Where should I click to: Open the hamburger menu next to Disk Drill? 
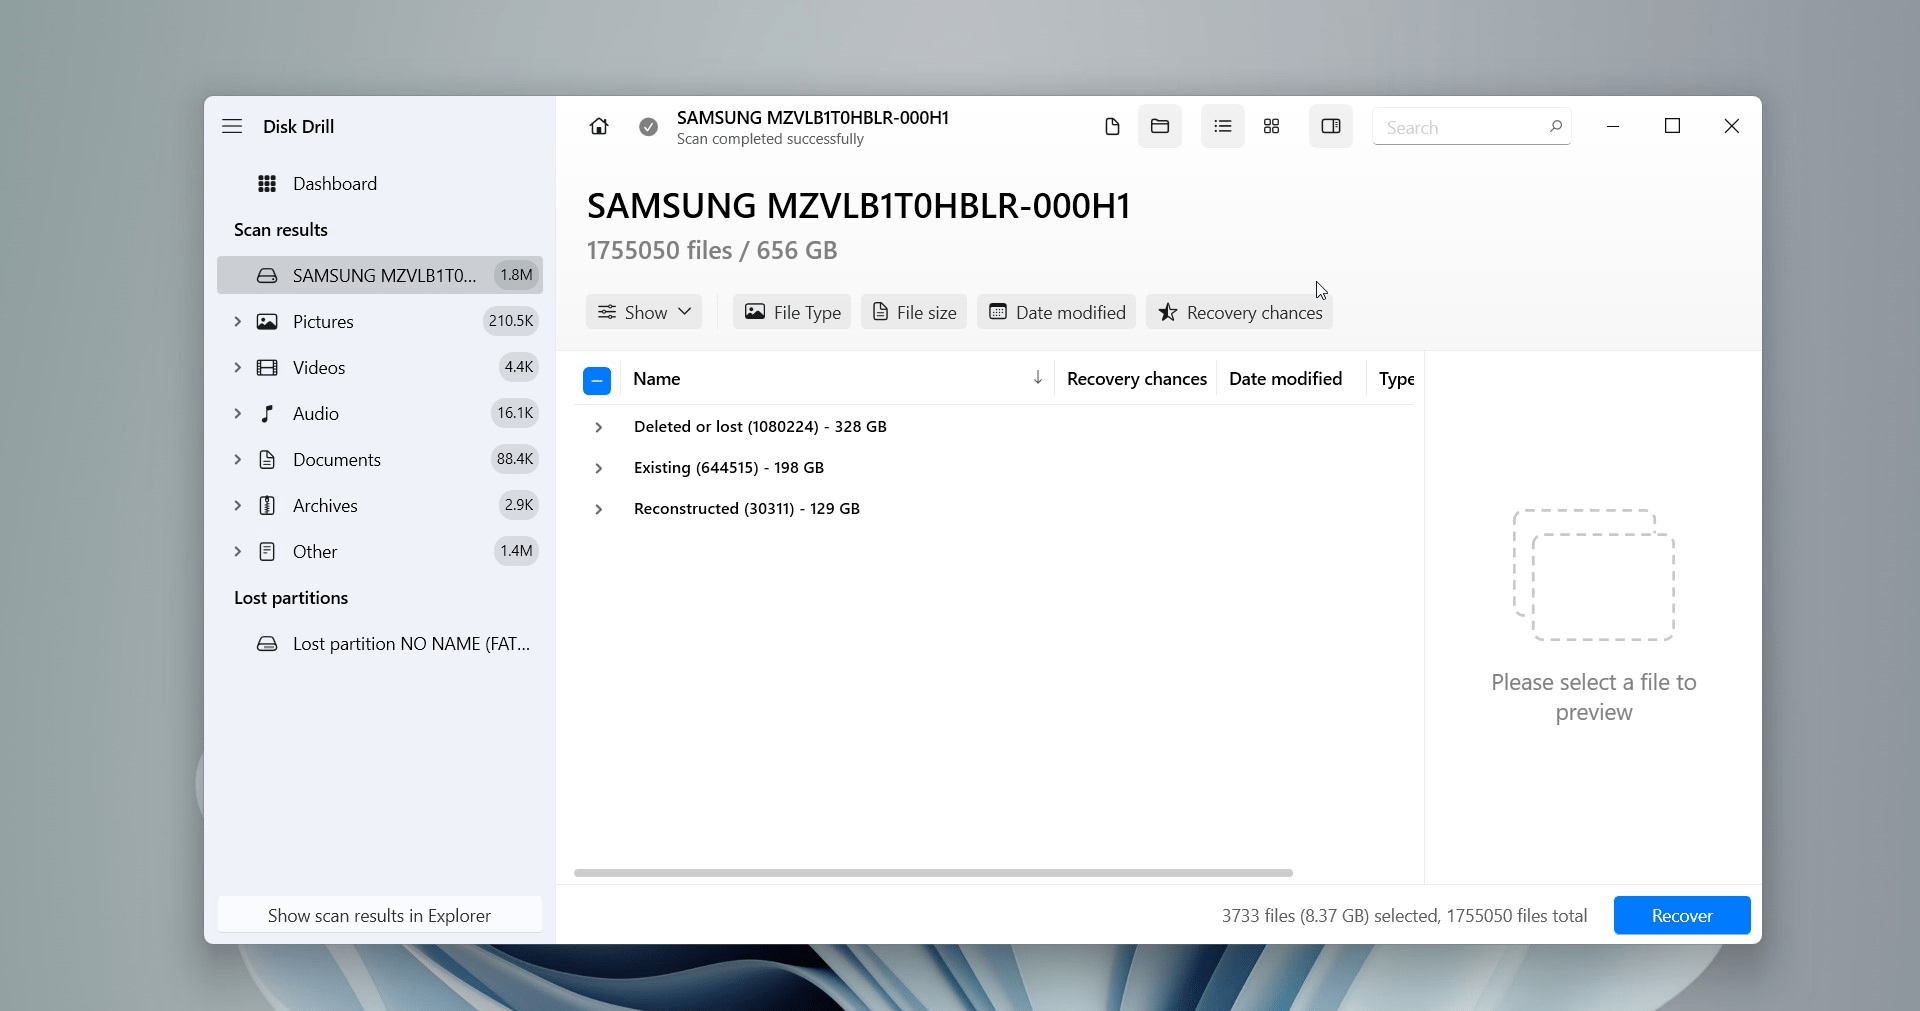click(232, 127)
